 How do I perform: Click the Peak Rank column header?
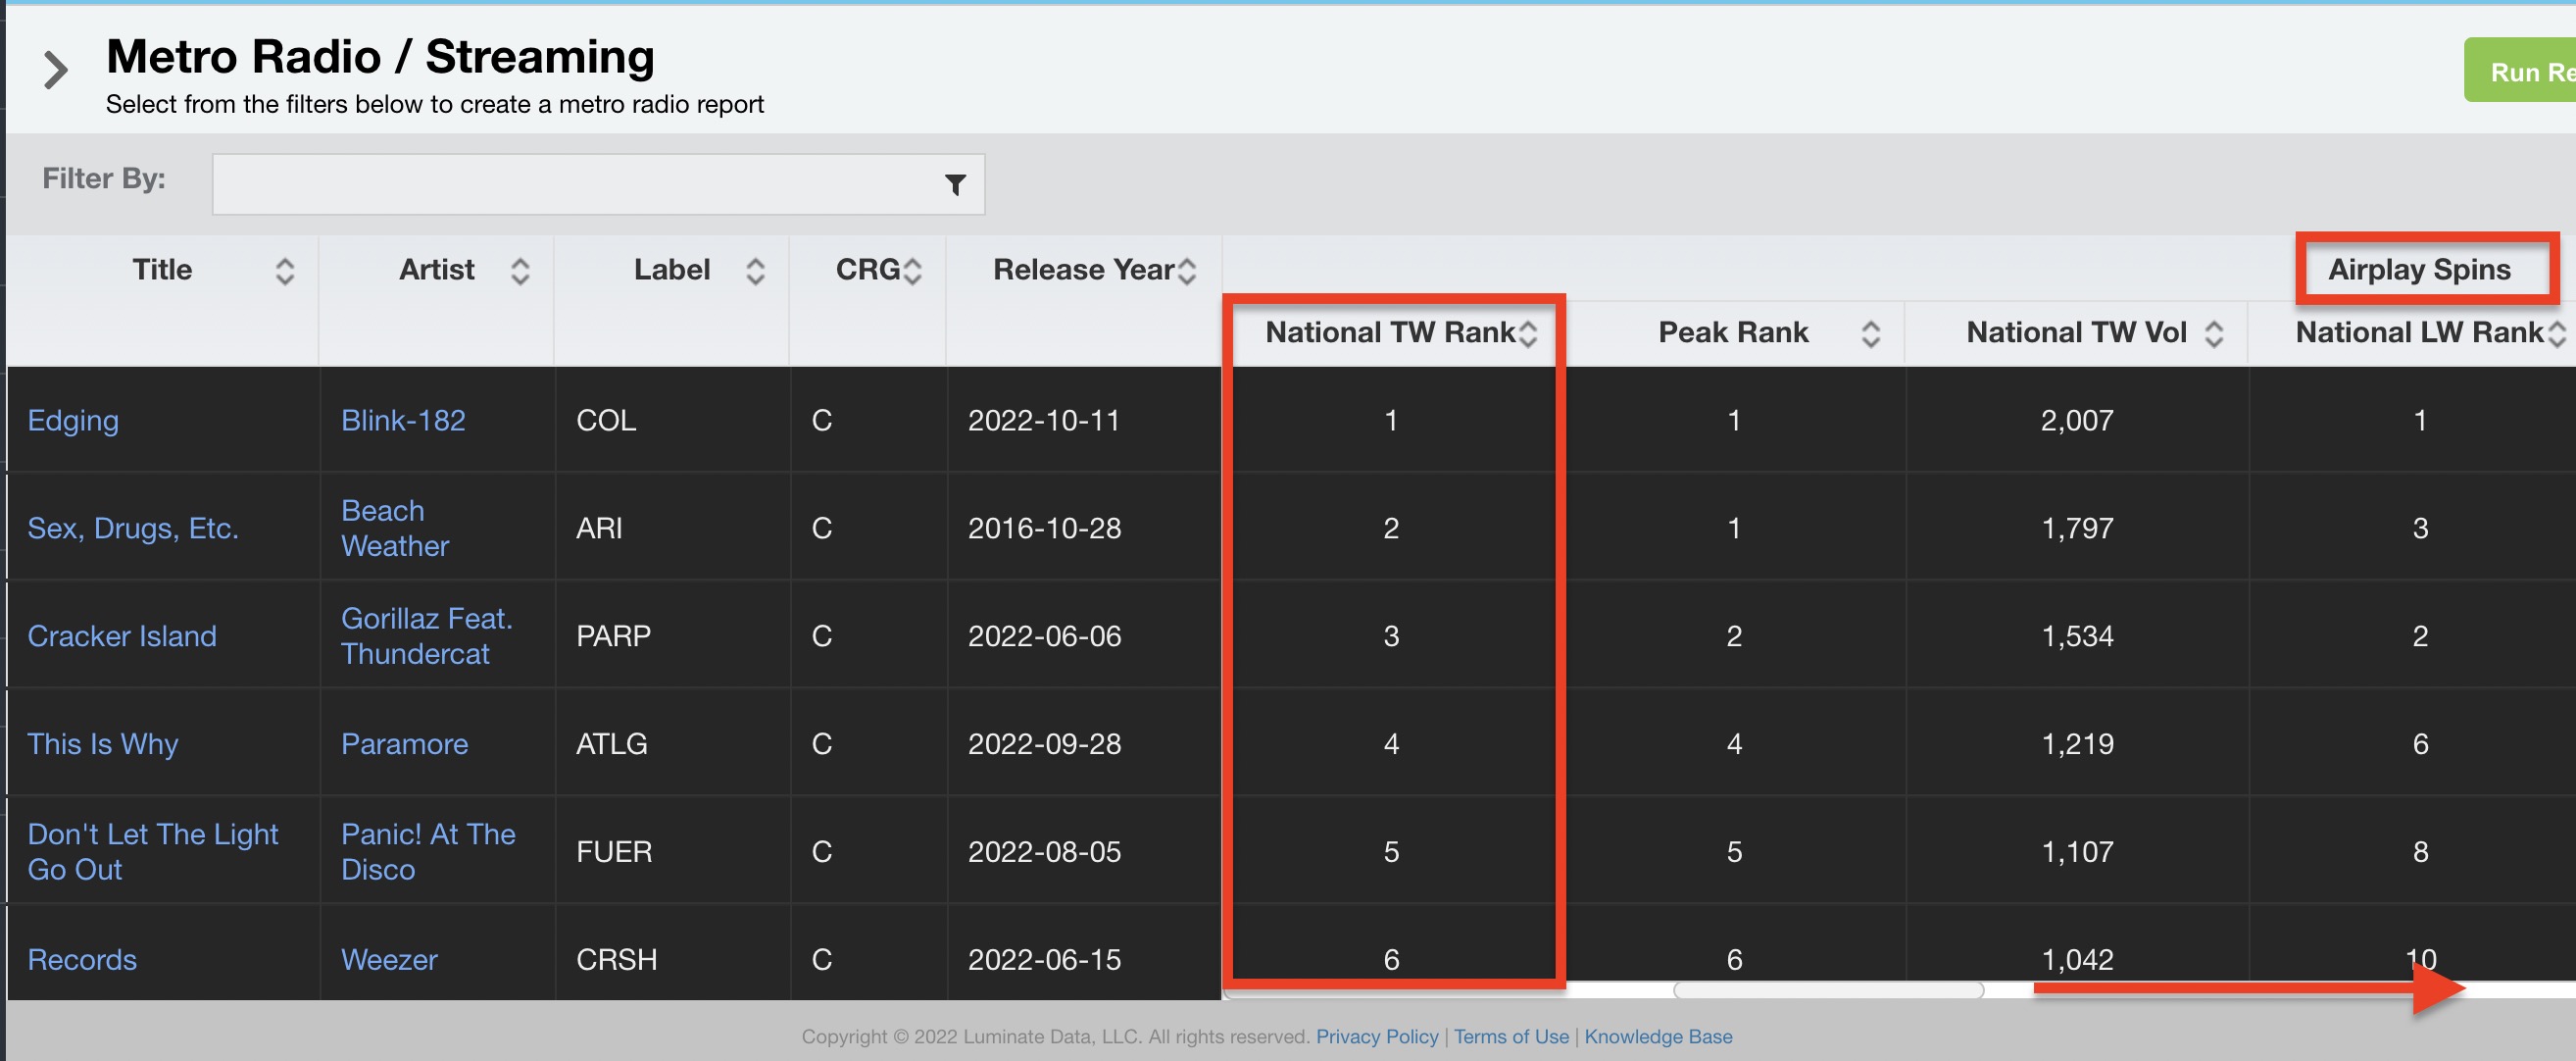coord(1733,333)
